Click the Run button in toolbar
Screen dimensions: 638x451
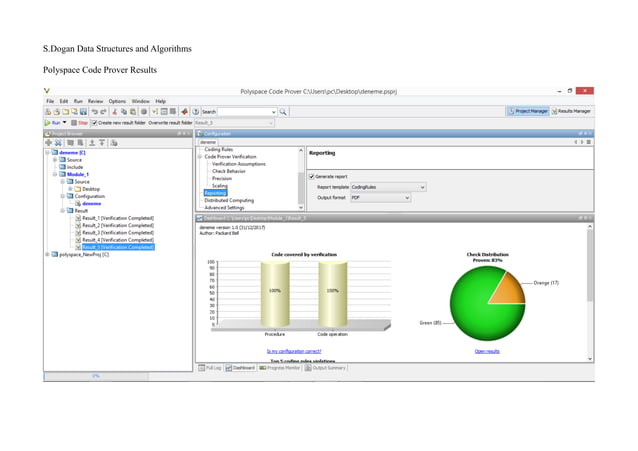54,122
